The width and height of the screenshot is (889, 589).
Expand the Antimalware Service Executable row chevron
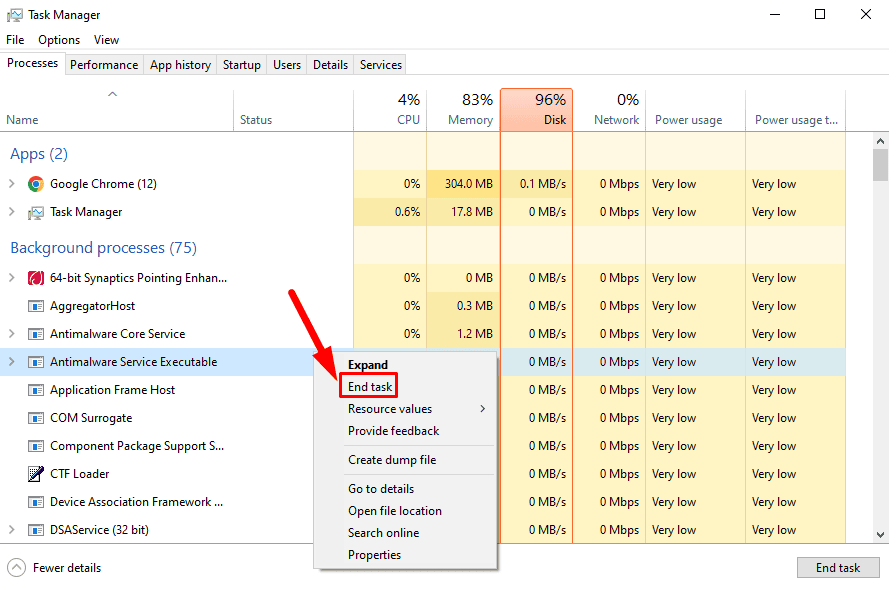click(x=11, y=362)
